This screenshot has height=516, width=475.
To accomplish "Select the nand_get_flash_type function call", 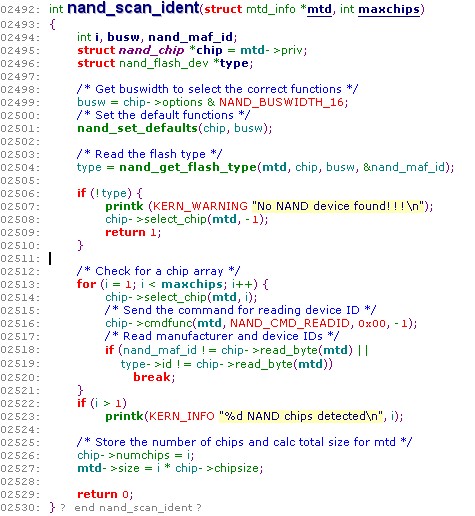I will pyautogui.click(x=188, y=167).
